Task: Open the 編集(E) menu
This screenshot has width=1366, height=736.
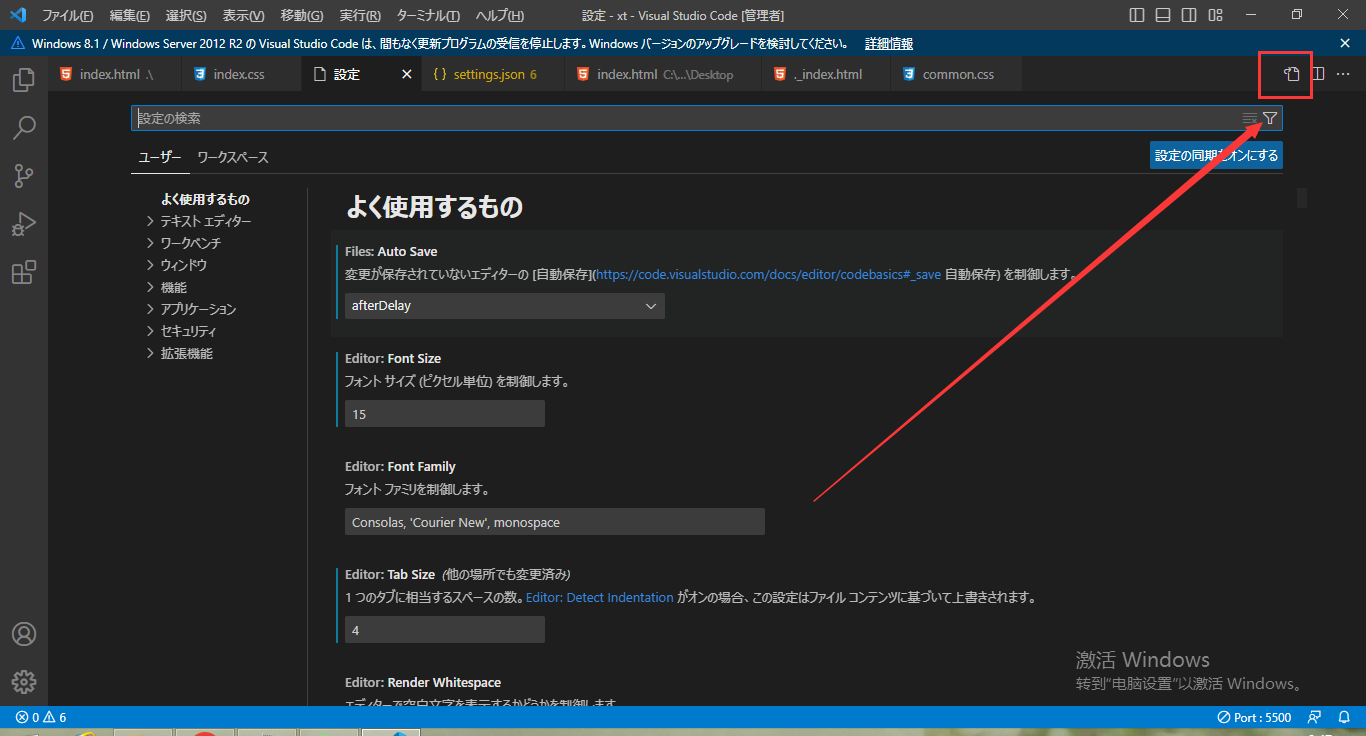Action: pyautogui.click(x=129, y=15)
